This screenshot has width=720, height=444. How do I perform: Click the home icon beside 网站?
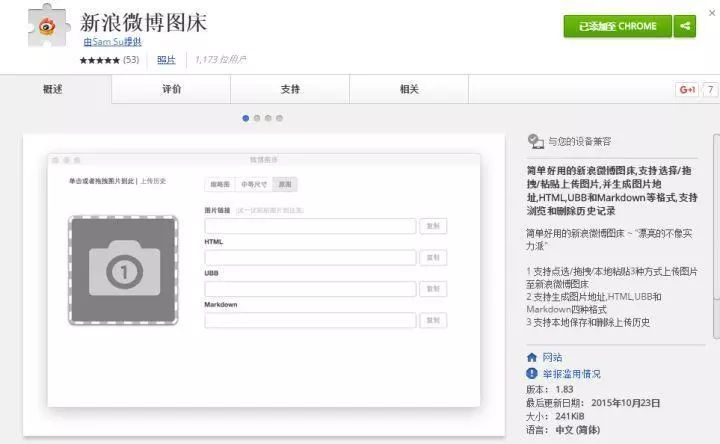click(x=532, y=357)
